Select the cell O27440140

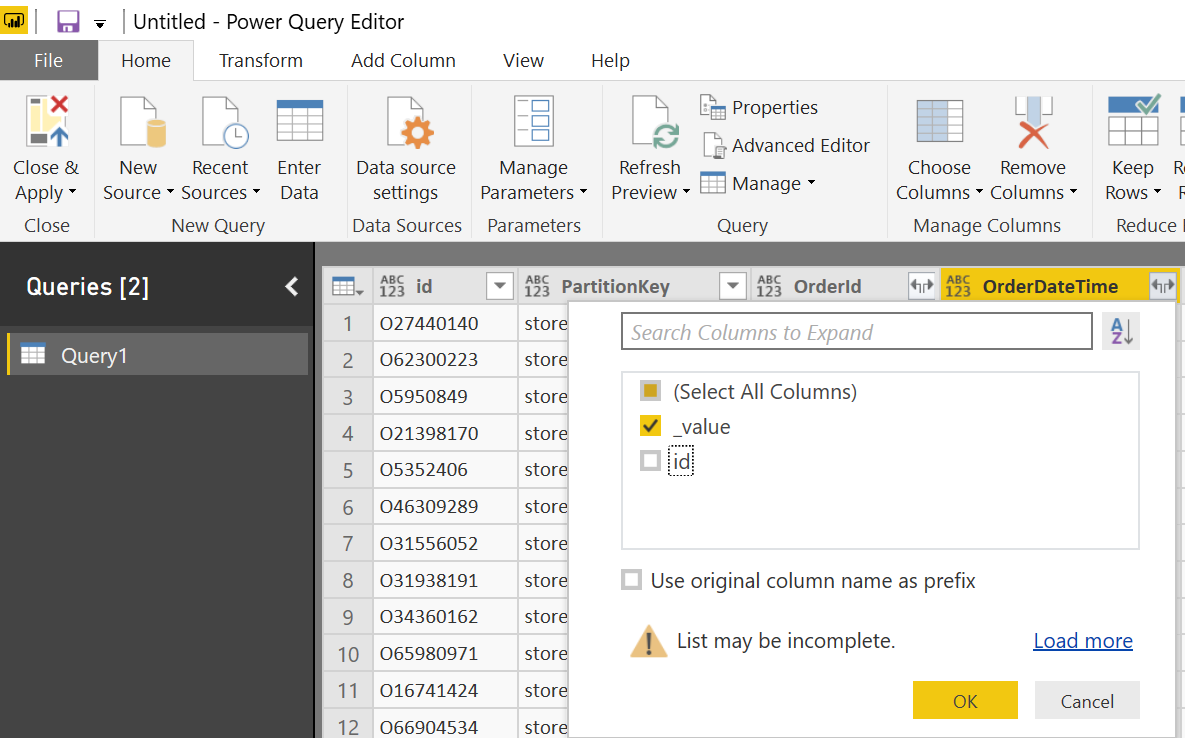pyautogui.click(x=445, y=323)
